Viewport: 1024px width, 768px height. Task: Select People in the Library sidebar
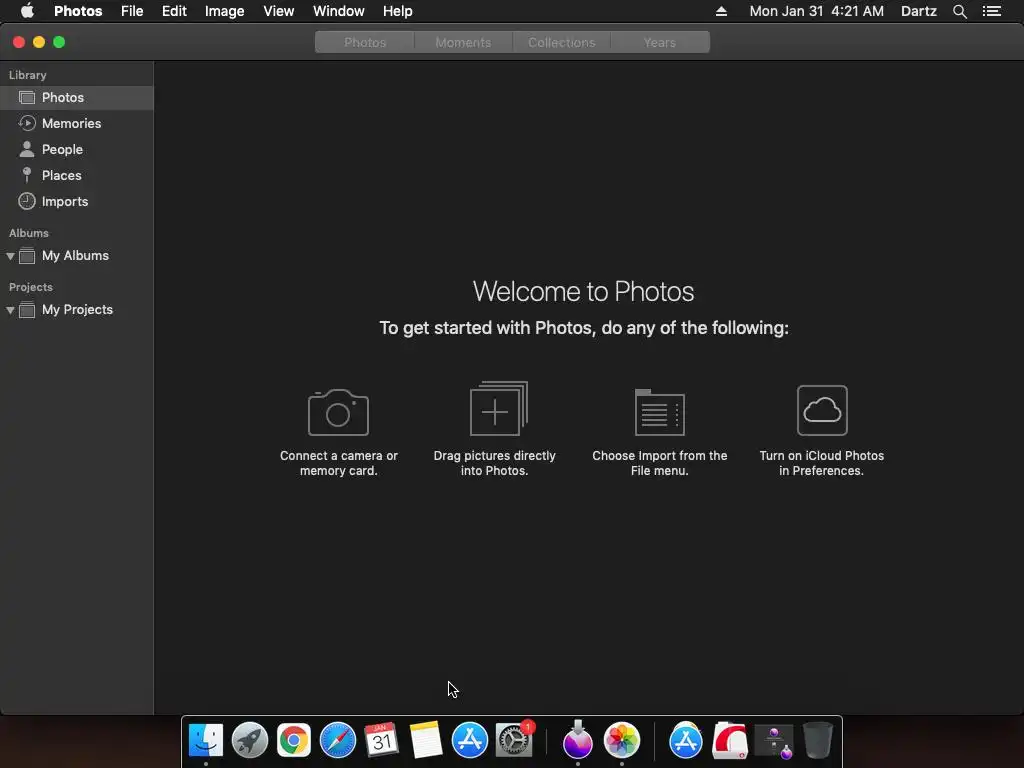[76, 150]
